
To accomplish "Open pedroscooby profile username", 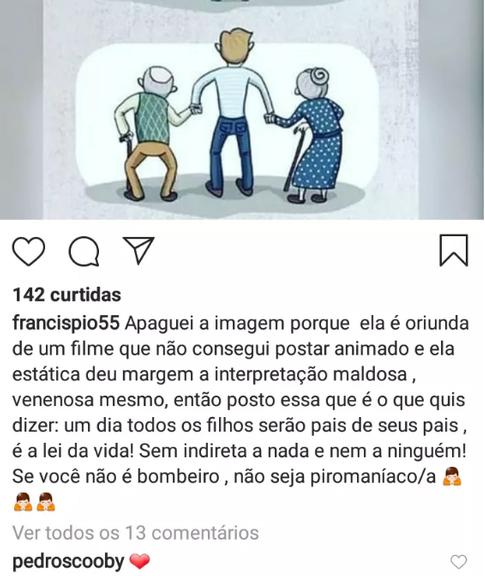I will click(x=68, y=562).
